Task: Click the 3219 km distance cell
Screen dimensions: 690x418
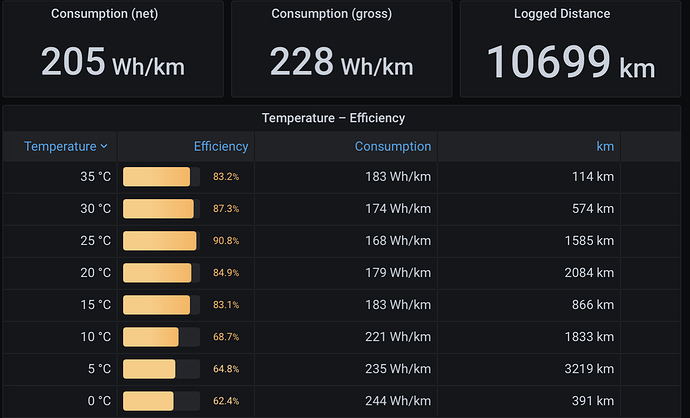Action: 589,369
